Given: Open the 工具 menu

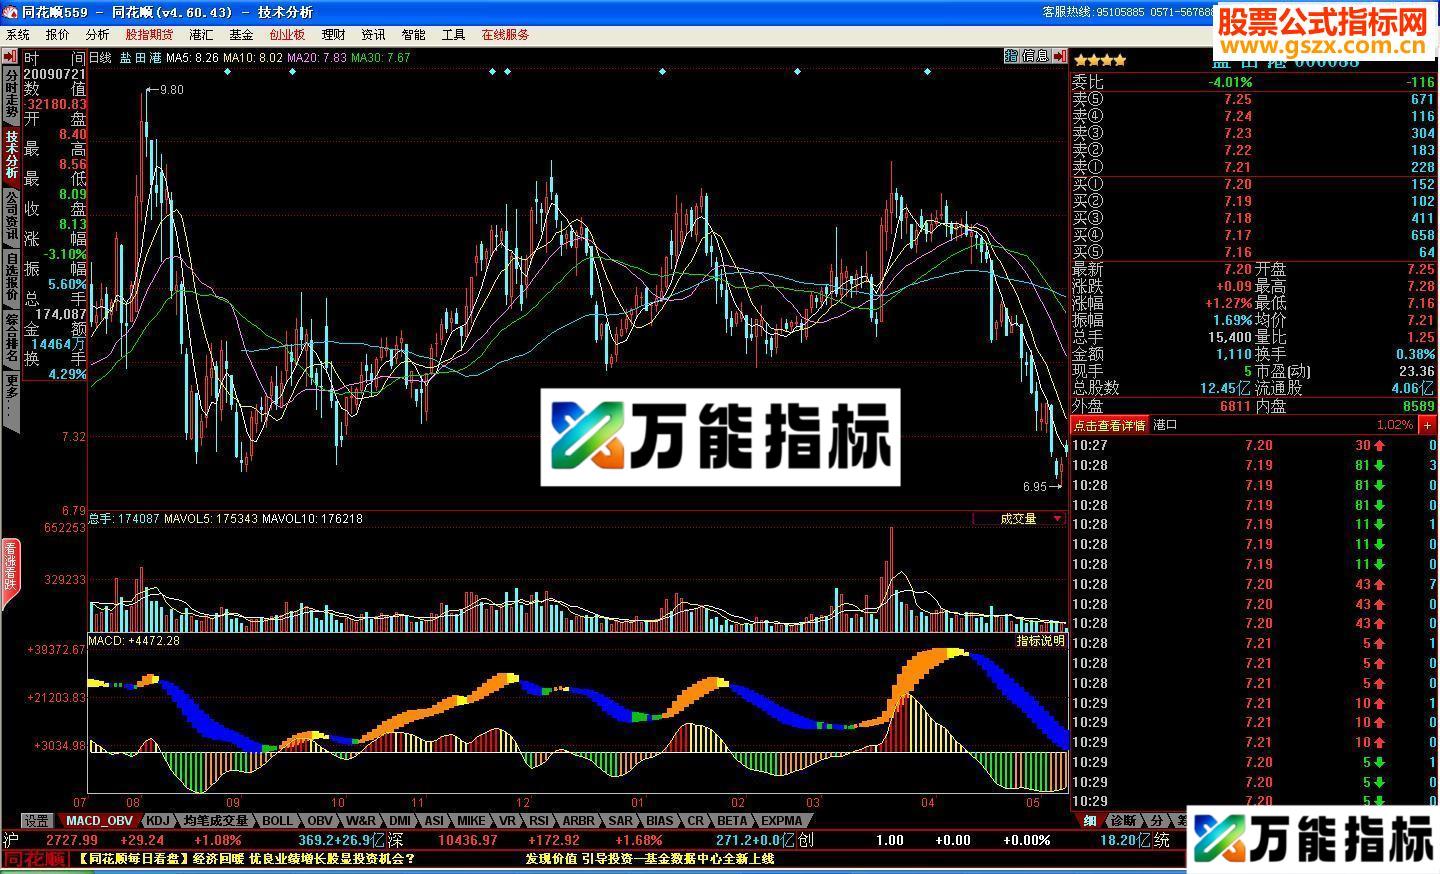Looking at the screenshot, I should (x=453, y=35).
